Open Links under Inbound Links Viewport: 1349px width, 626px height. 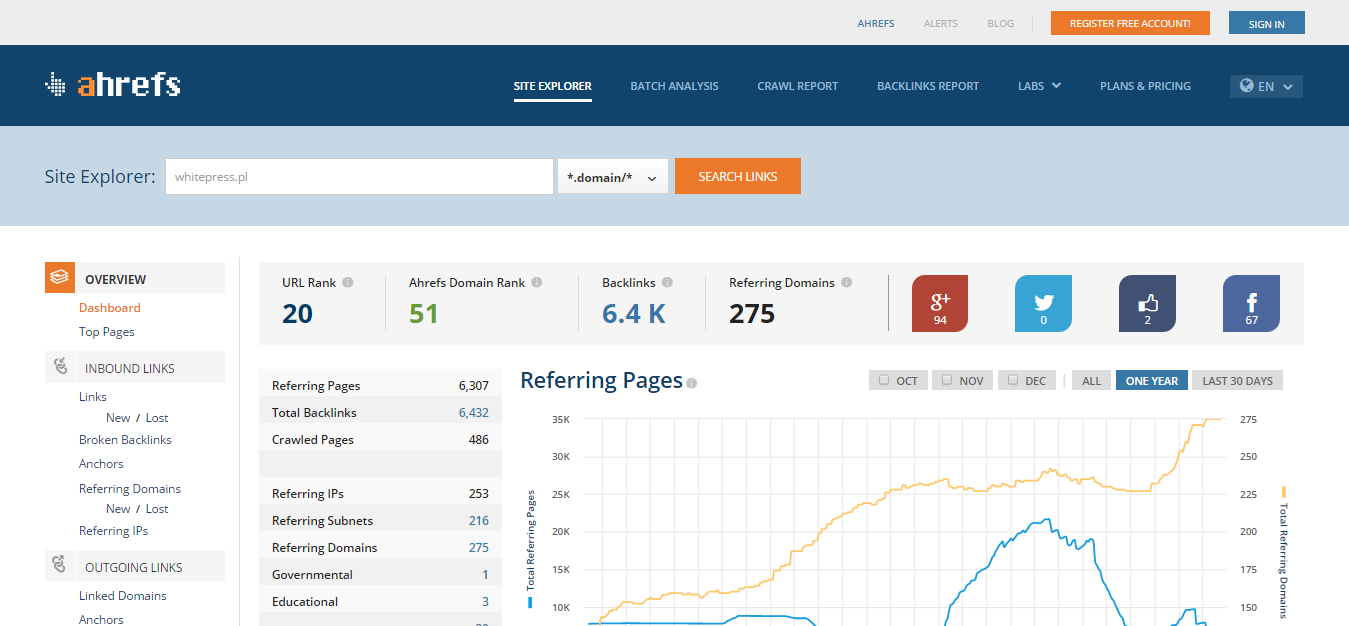(x=93, y=396)
